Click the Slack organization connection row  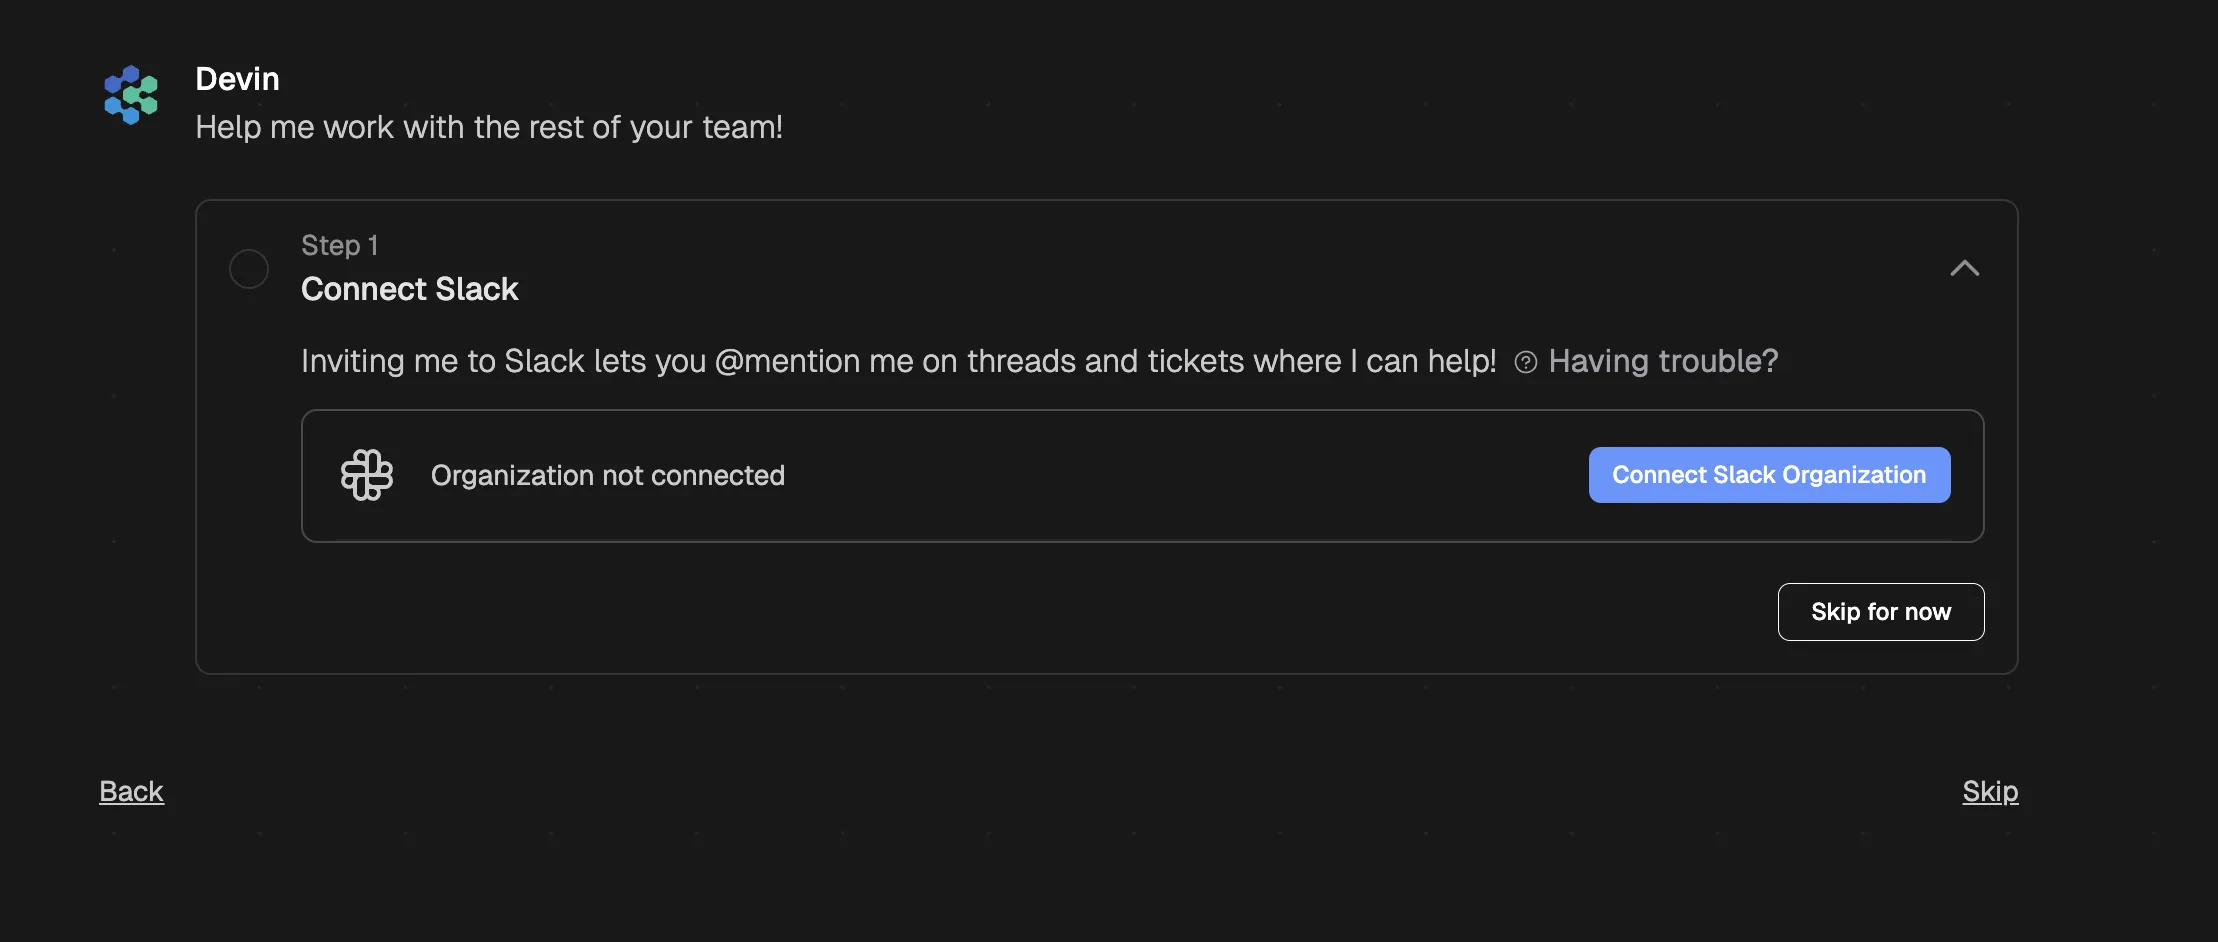pyautogui.click(x=1142, y=476)
